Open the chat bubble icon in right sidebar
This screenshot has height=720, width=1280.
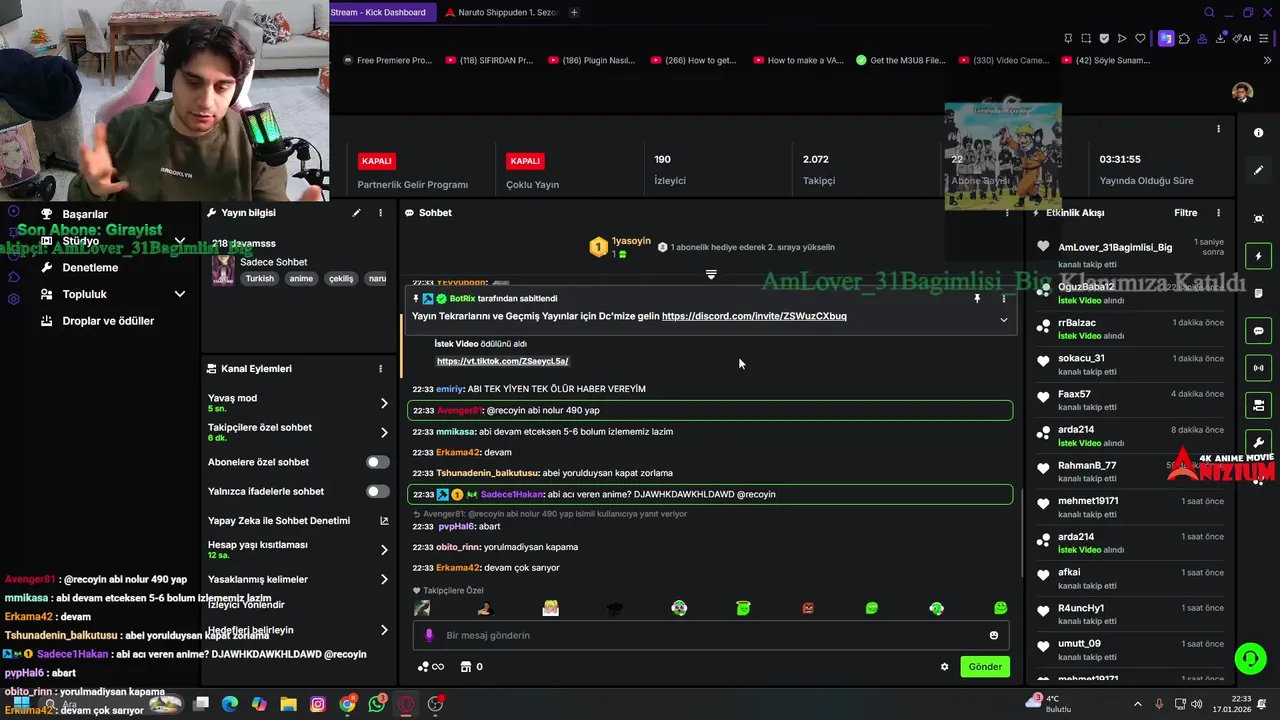pos(1258,331)
